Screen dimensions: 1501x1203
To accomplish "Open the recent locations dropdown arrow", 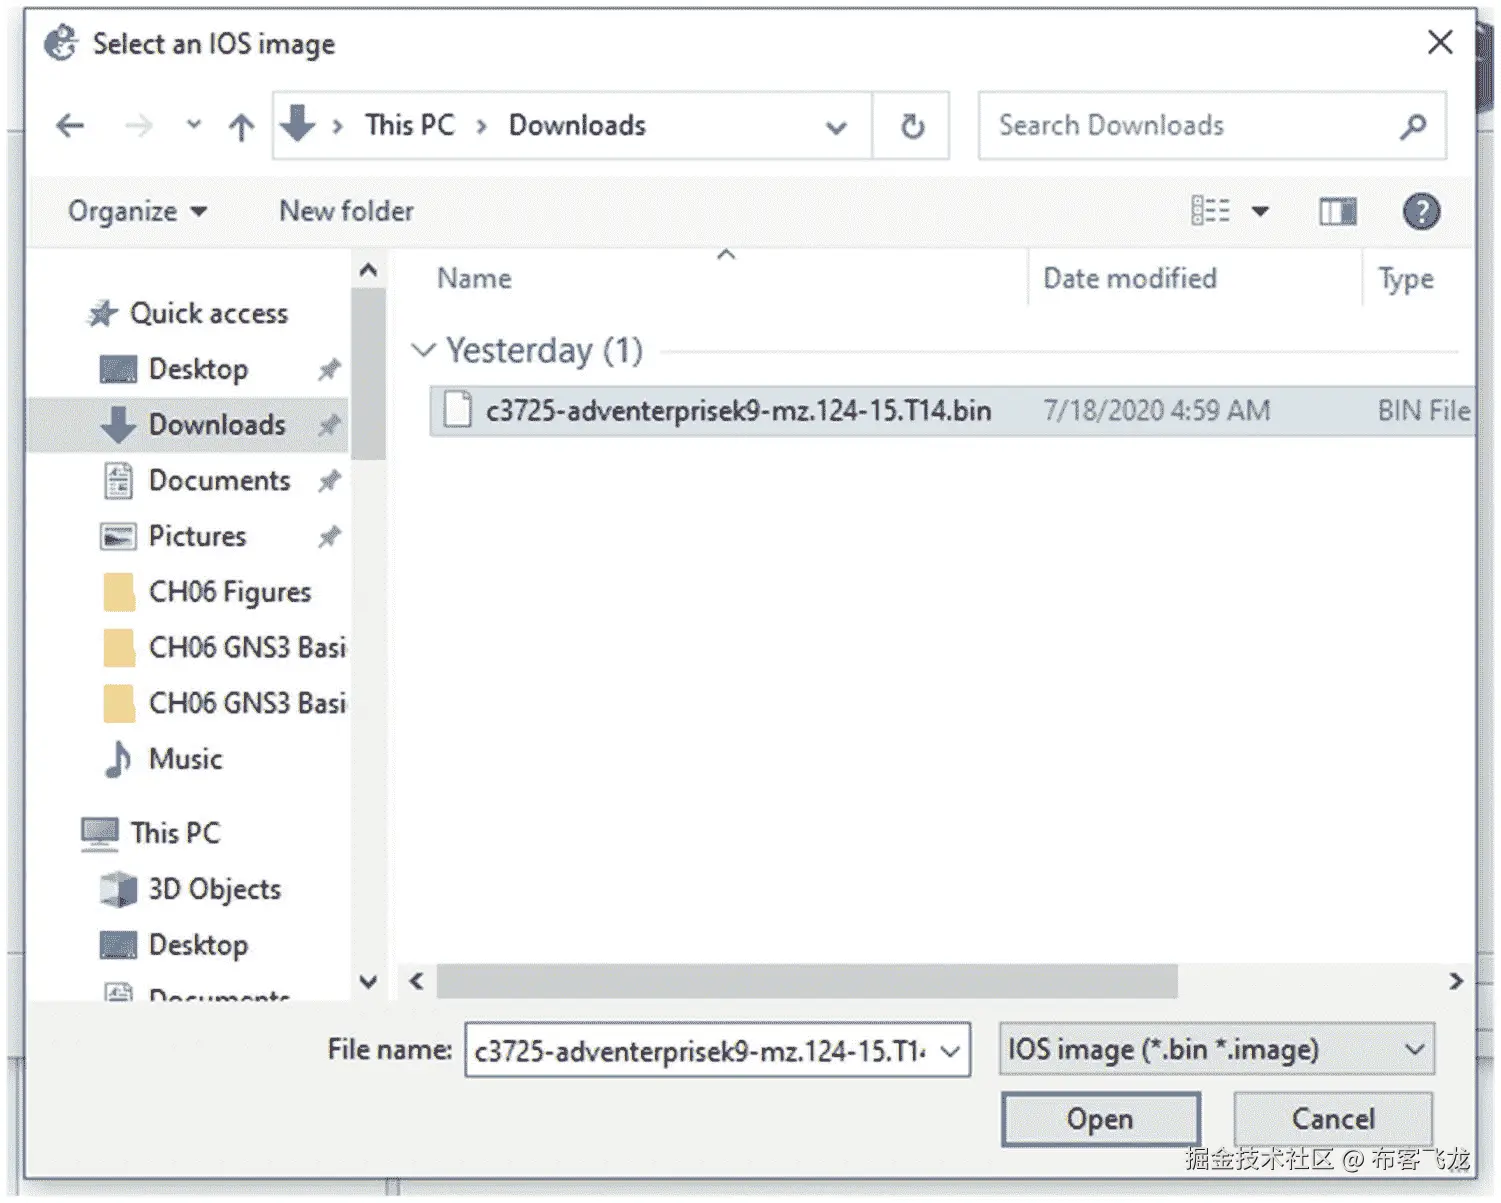I will (193, 126).
